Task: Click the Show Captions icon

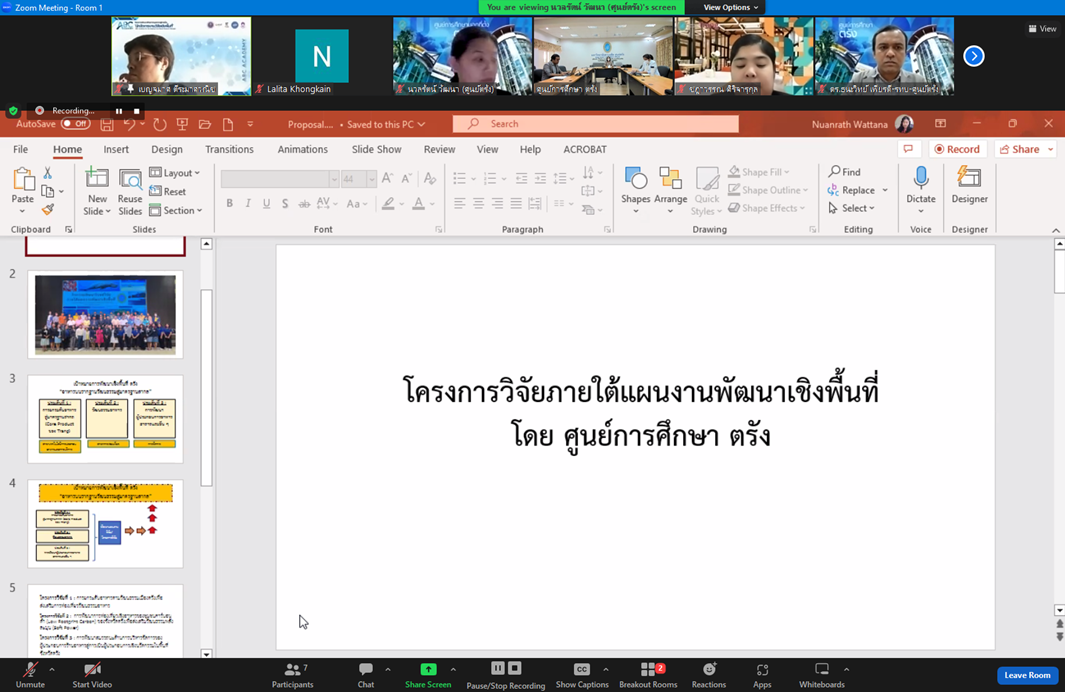Action: point(581,670)
